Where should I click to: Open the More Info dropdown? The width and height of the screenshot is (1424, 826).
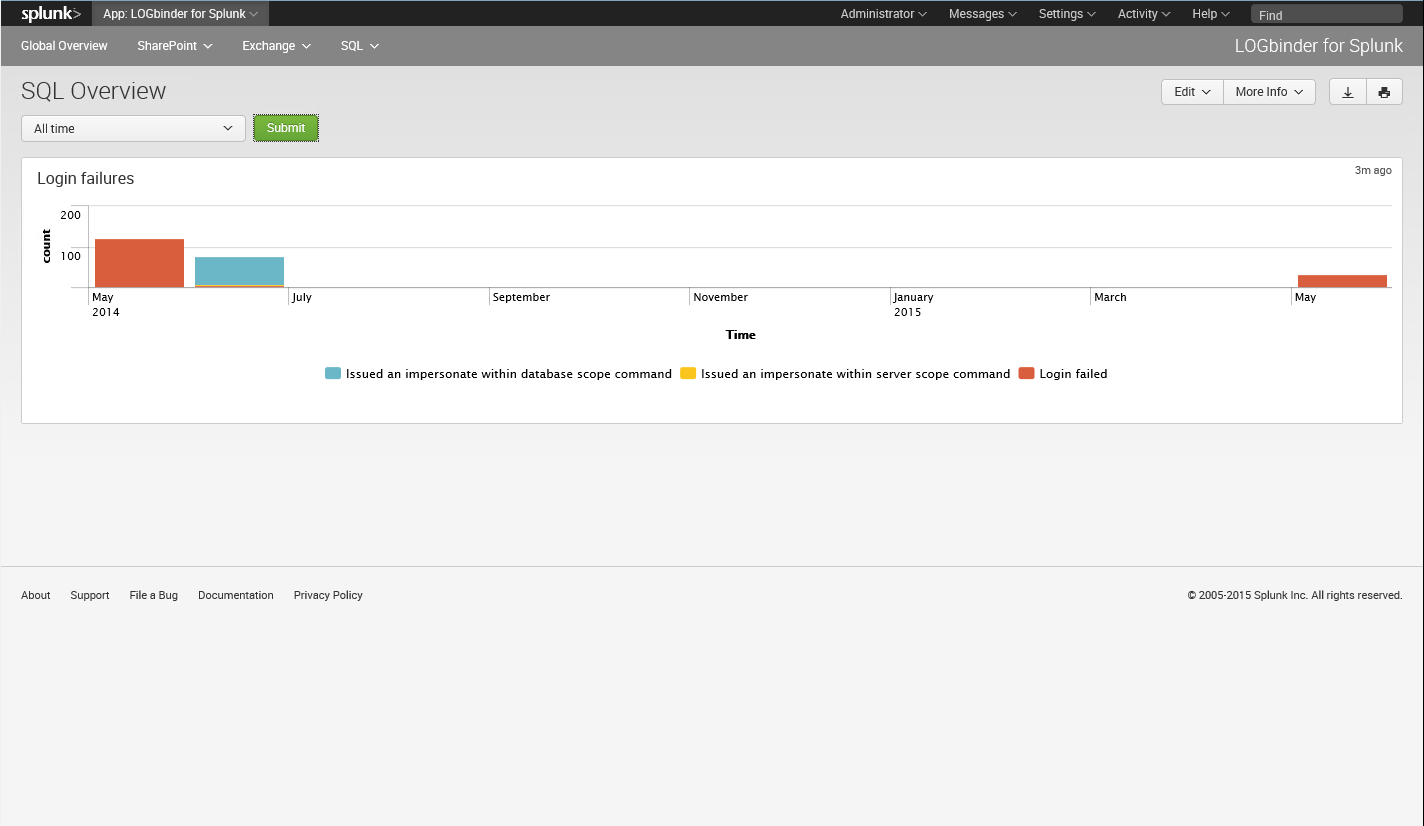(1269, 92)
